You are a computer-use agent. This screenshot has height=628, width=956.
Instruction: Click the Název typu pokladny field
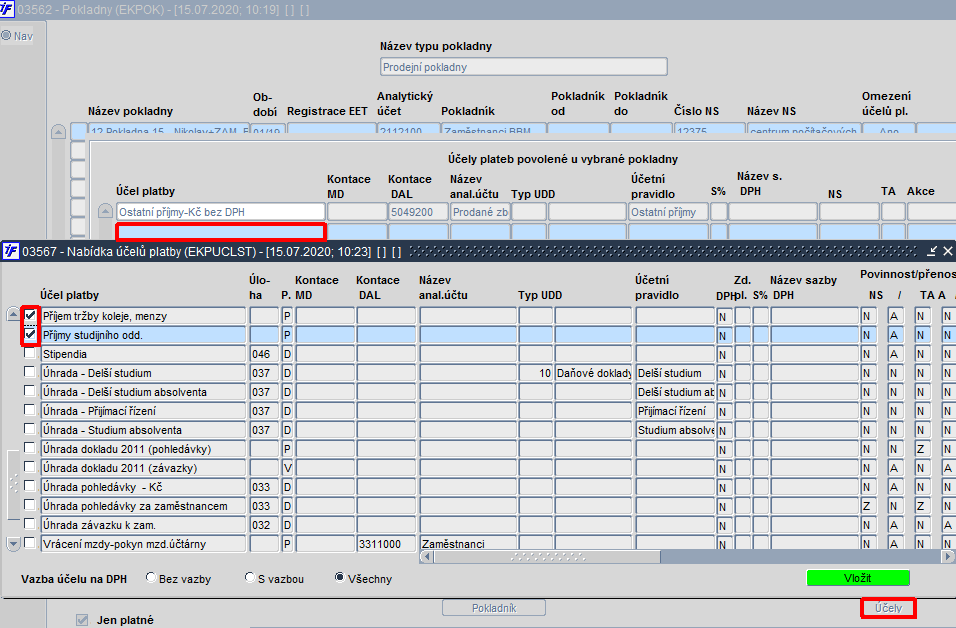(524, 66)
